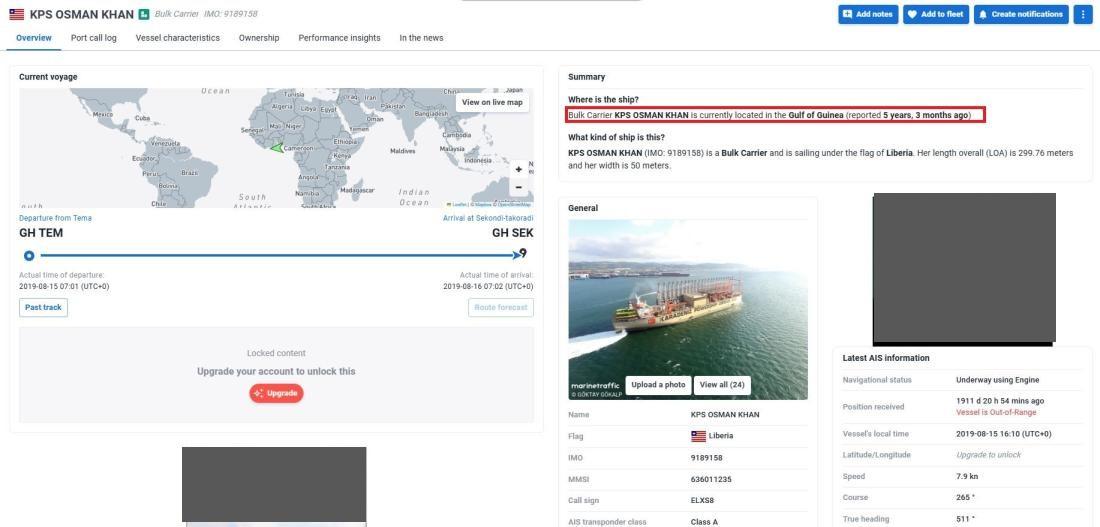Click the Departure from Tema link
This screenshot has width=1100, height=527.
[x=55, y=218]
